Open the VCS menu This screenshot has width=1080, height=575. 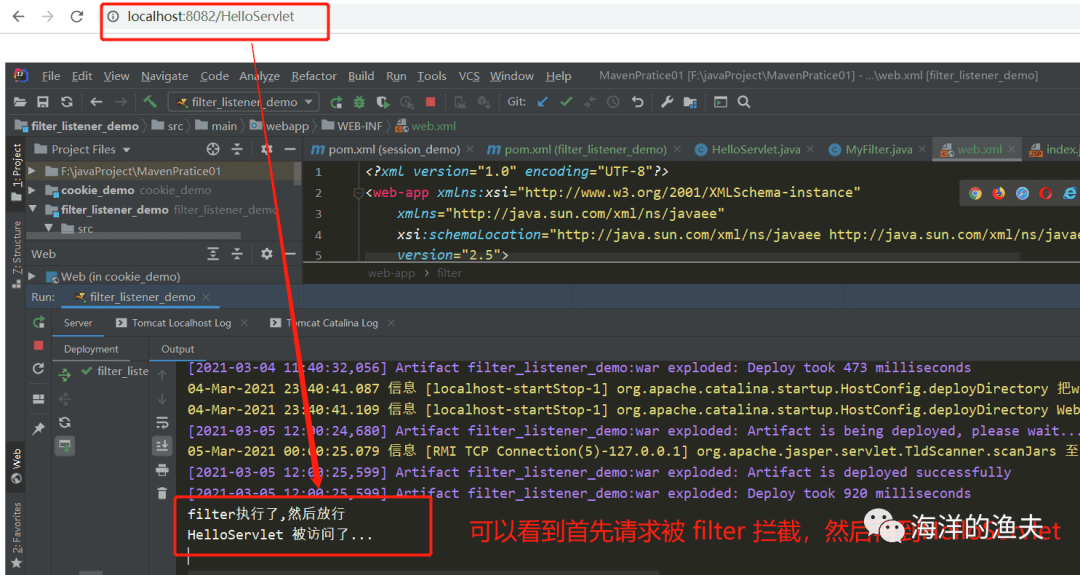pyautogui.click(x=468, y=76)
